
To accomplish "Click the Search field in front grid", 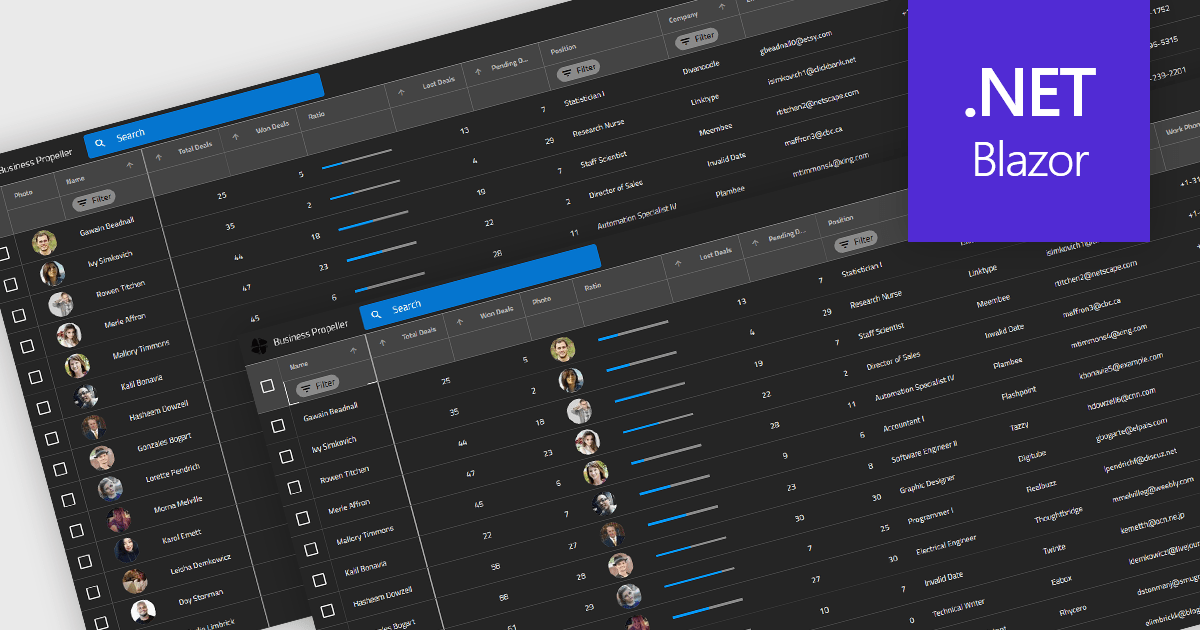I will 480,288.
